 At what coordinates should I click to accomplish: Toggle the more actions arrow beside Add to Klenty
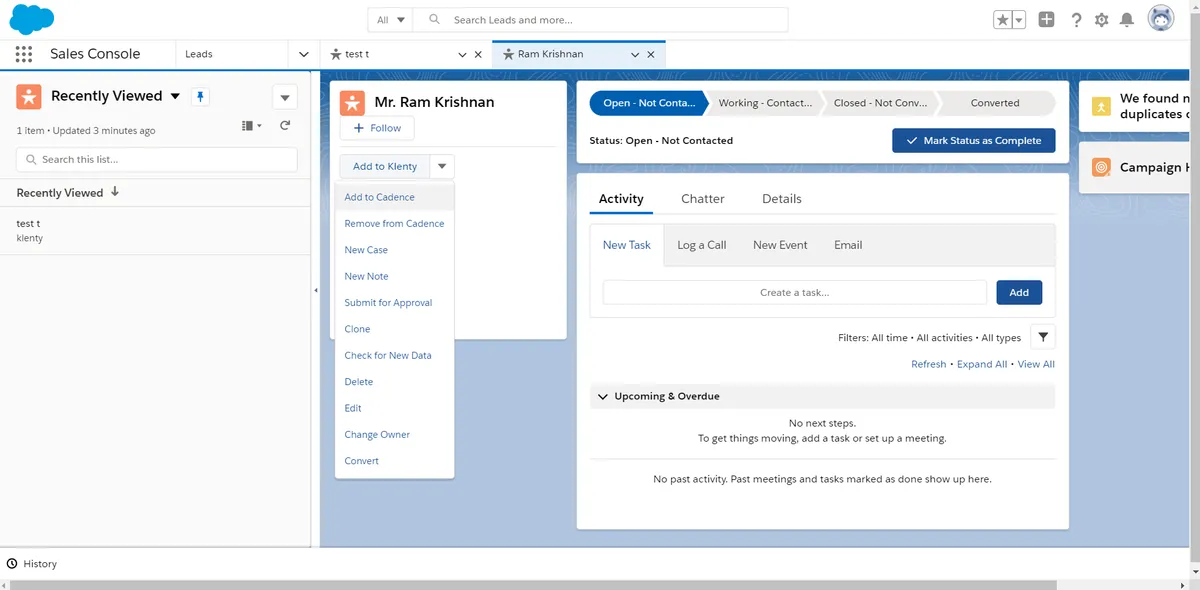[443, 167]
